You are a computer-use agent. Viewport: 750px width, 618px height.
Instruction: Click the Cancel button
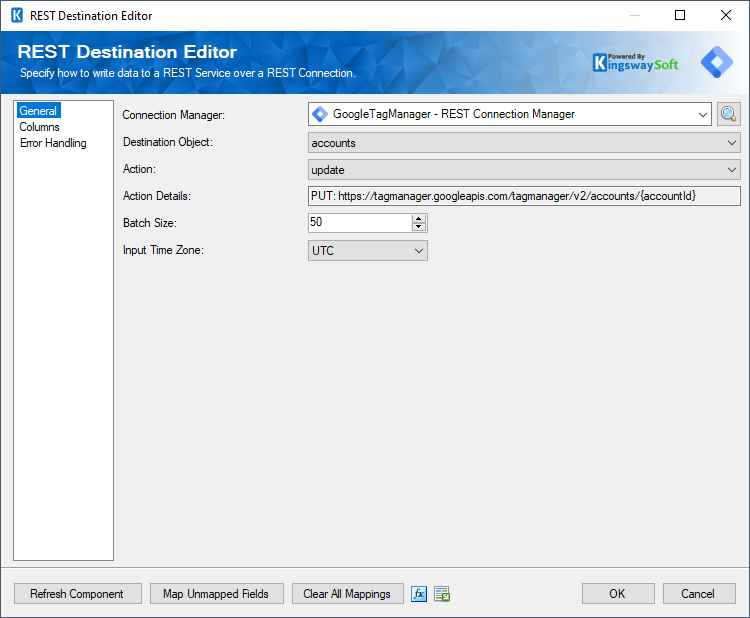click(699, 594)
